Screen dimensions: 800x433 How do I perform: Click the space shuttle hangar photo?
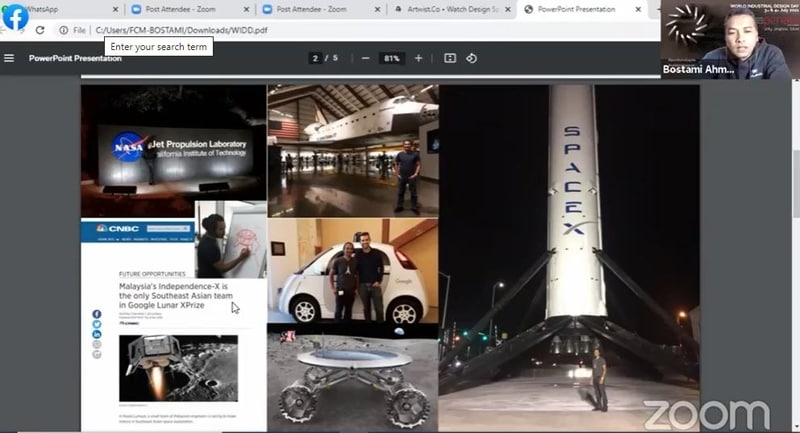pyautogui.click(x=353, y=150)
